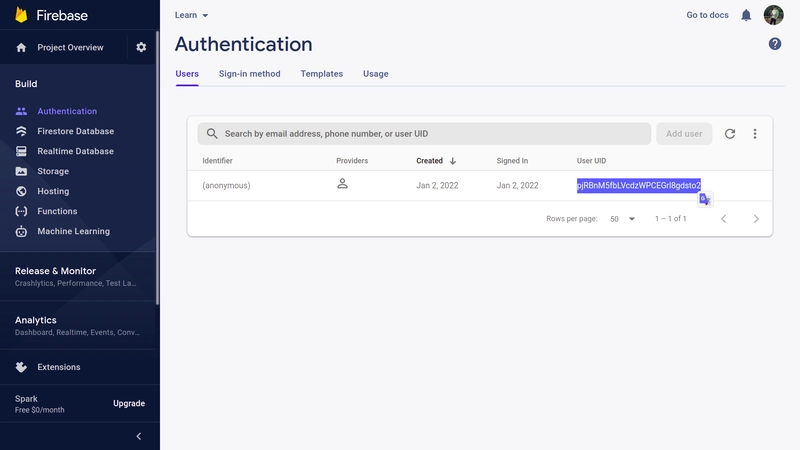The image size is (800, 450).
Task: Click the Firestore Database icon
Action: point(21,131)
